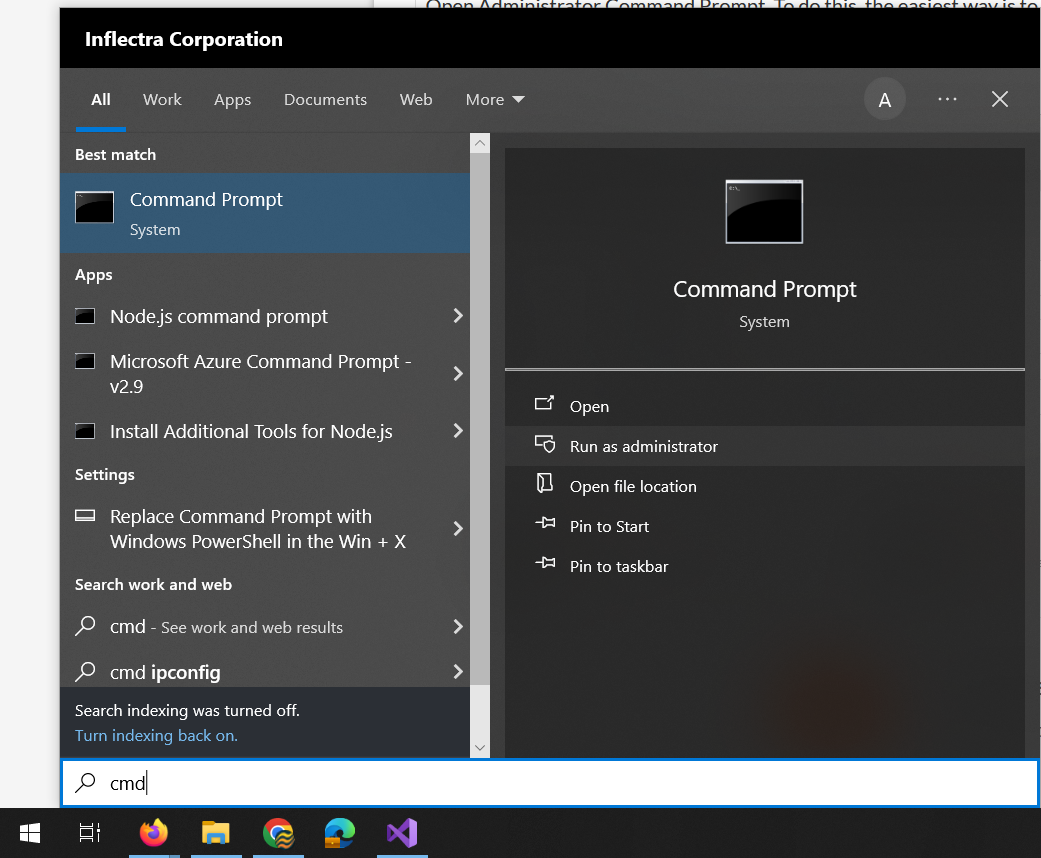The image size is (1041, 858).
Task: Select cmd ipconfig suggestion text
Action: pyautogui.click(x=165, y=672)
